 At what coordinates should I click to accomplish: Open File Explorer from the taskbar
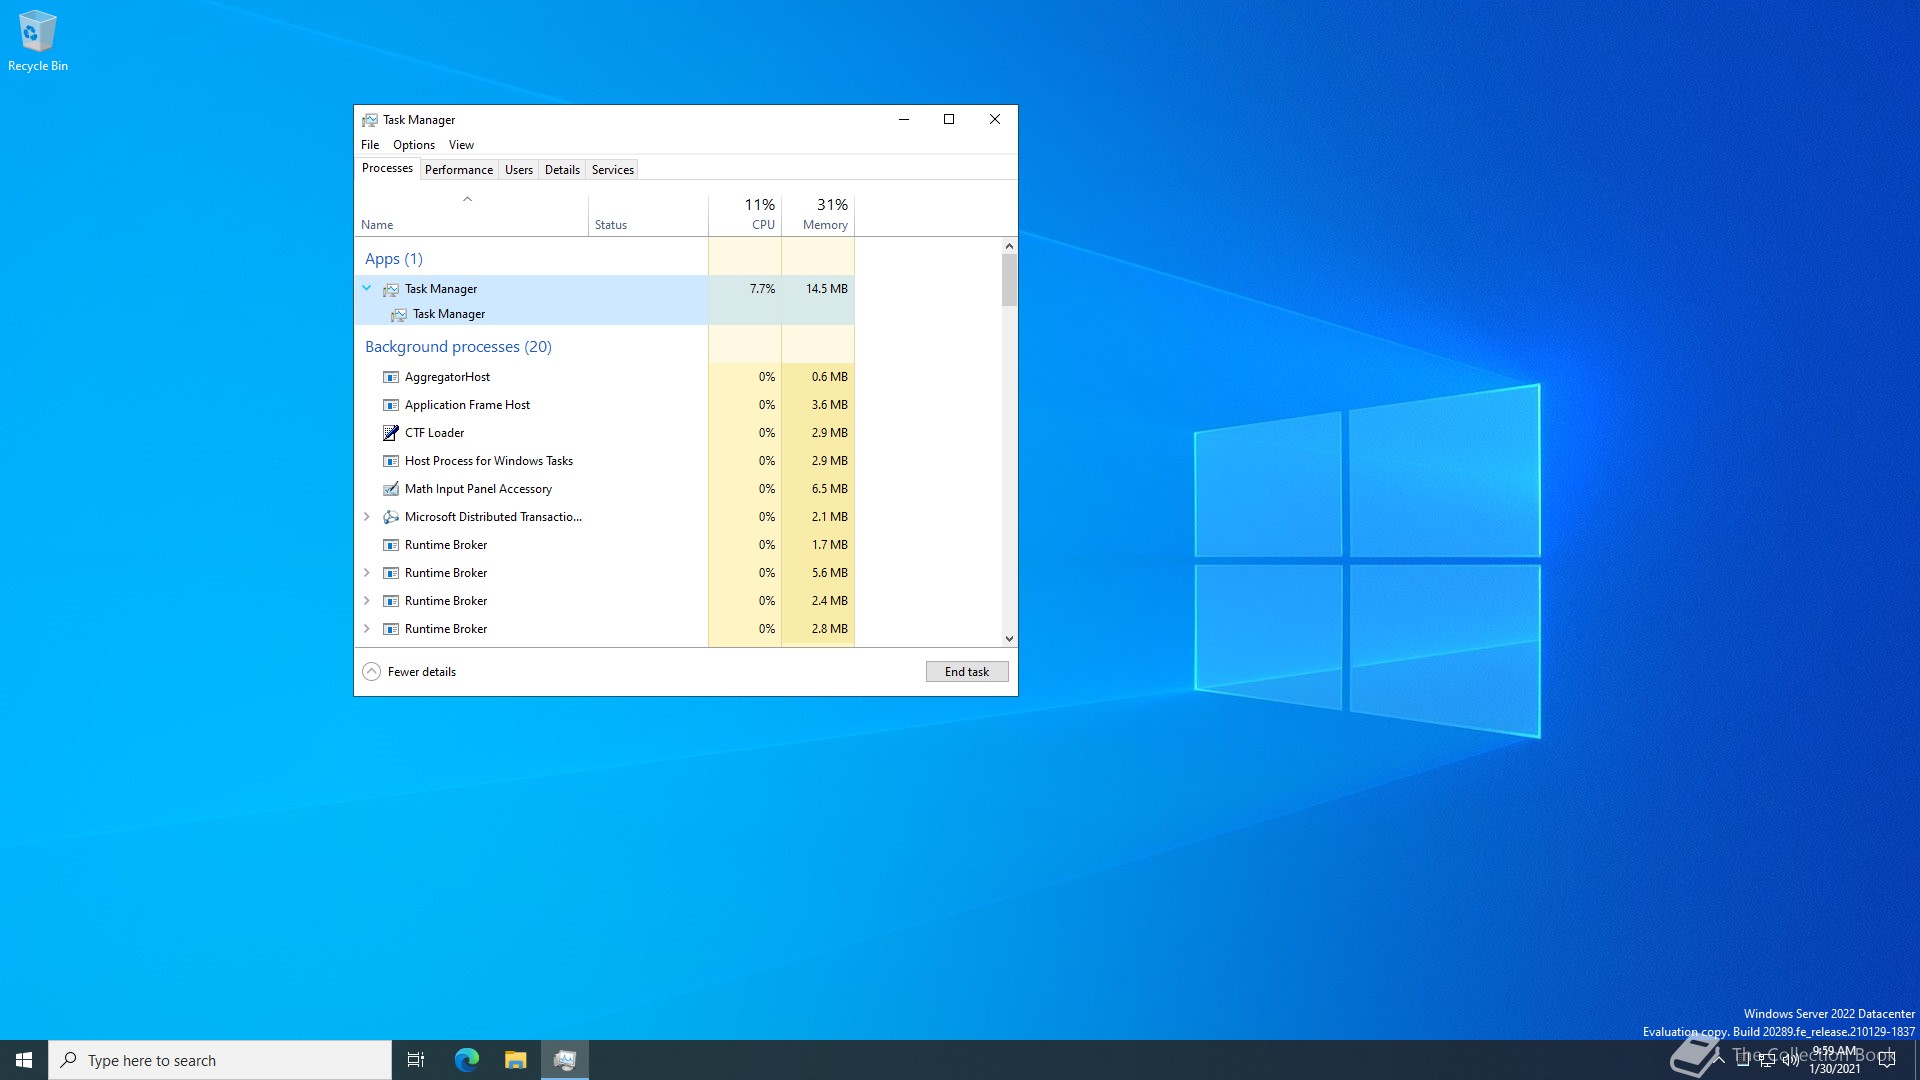coord(516,1060)
